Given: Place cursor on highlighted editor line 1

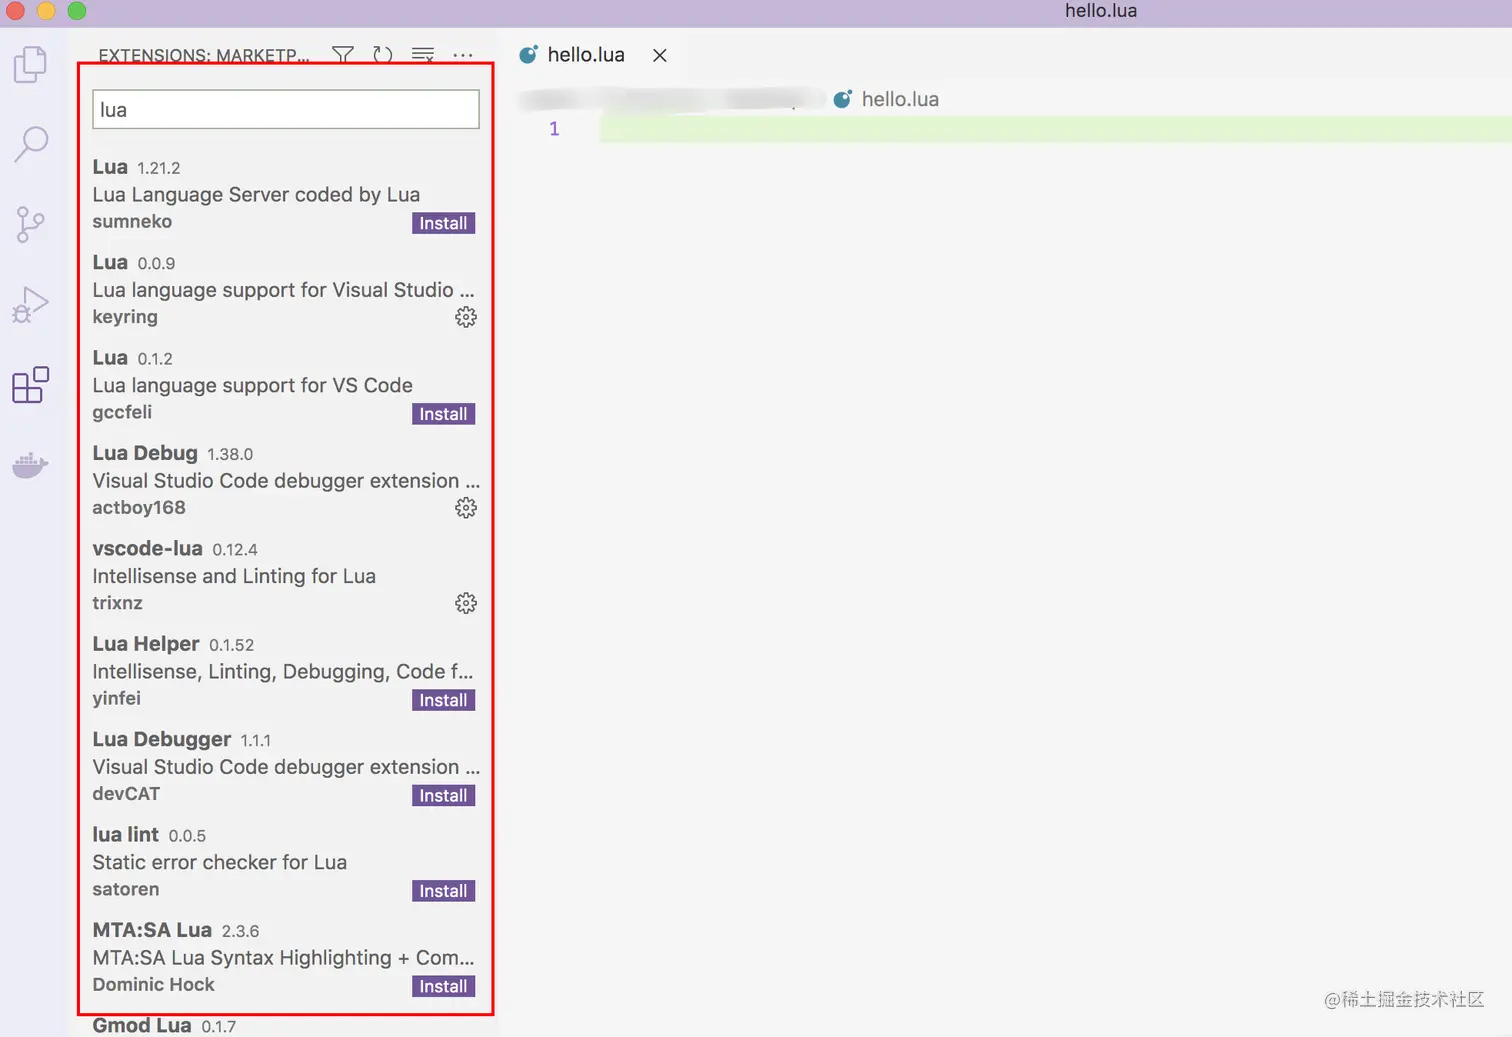Looking at the screenshot, I should 1056,129.
